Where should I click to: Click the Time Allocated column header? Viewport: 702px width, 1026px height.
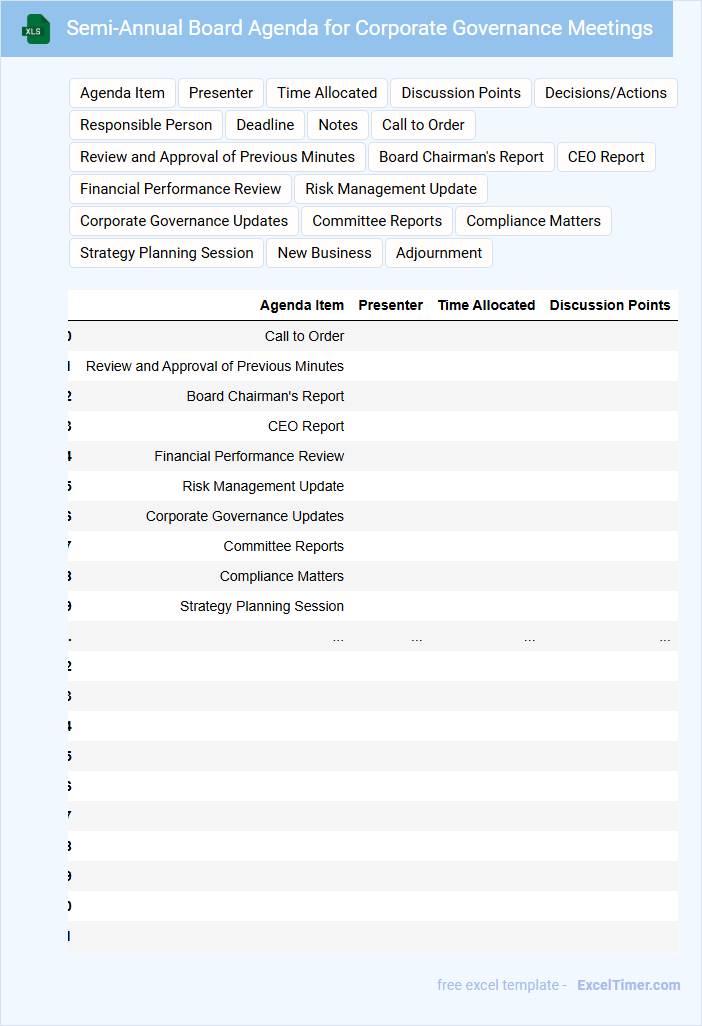486,305
